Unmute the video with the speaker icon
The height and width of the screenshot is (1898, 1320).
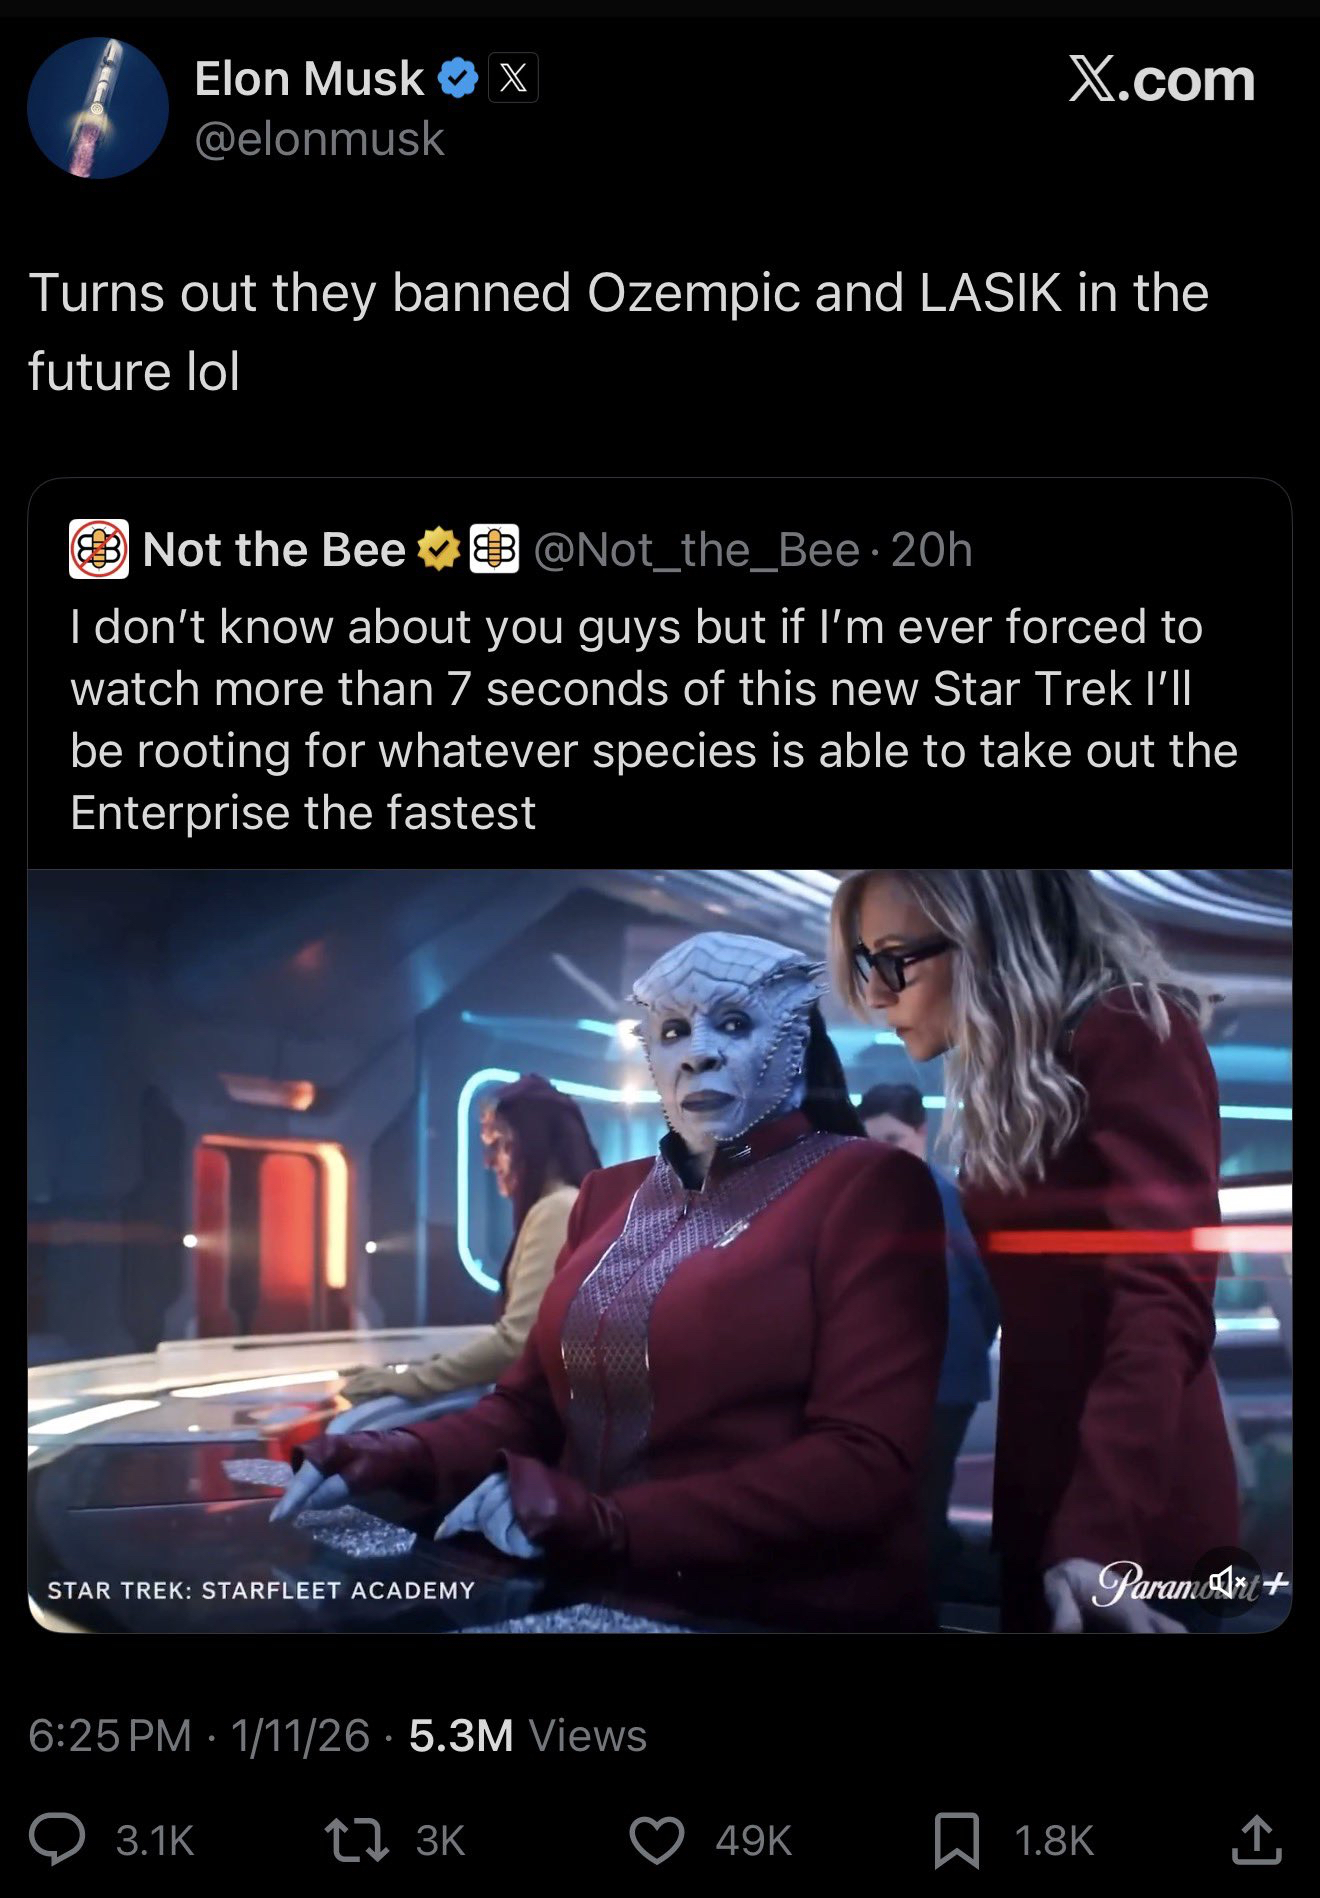(1228, 1582)
